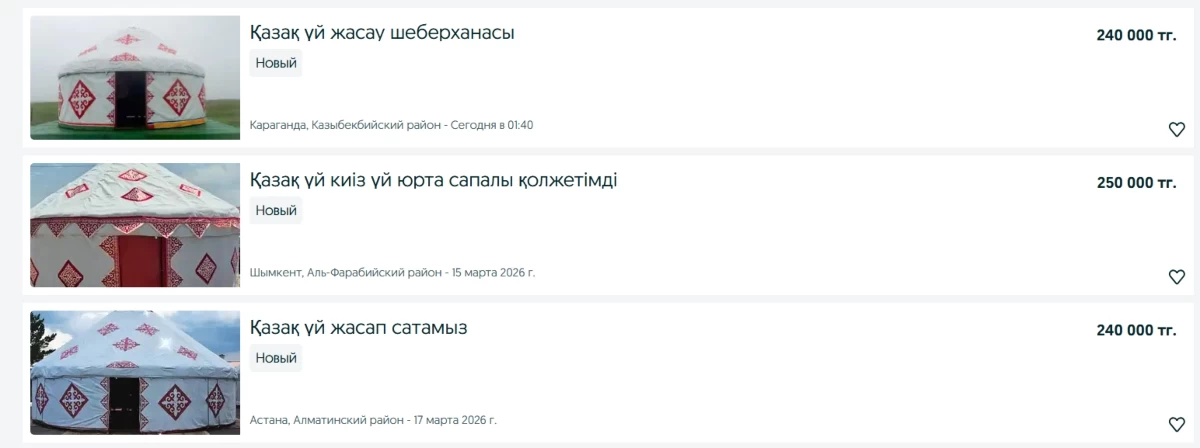Click the 250 000 тг. price
The height and width of the screenshot is (448, 1200).
click(x=1136, y=183)
